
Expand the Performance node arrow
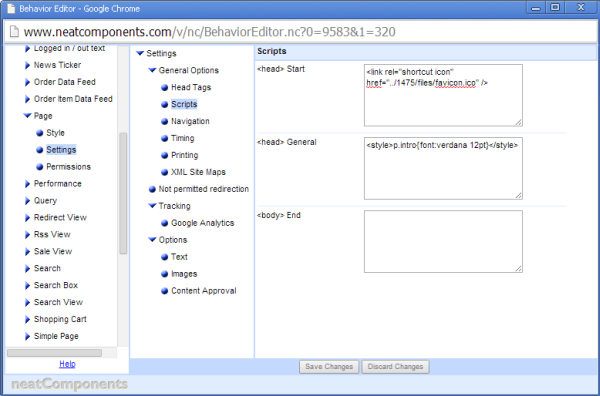[27, 184]
